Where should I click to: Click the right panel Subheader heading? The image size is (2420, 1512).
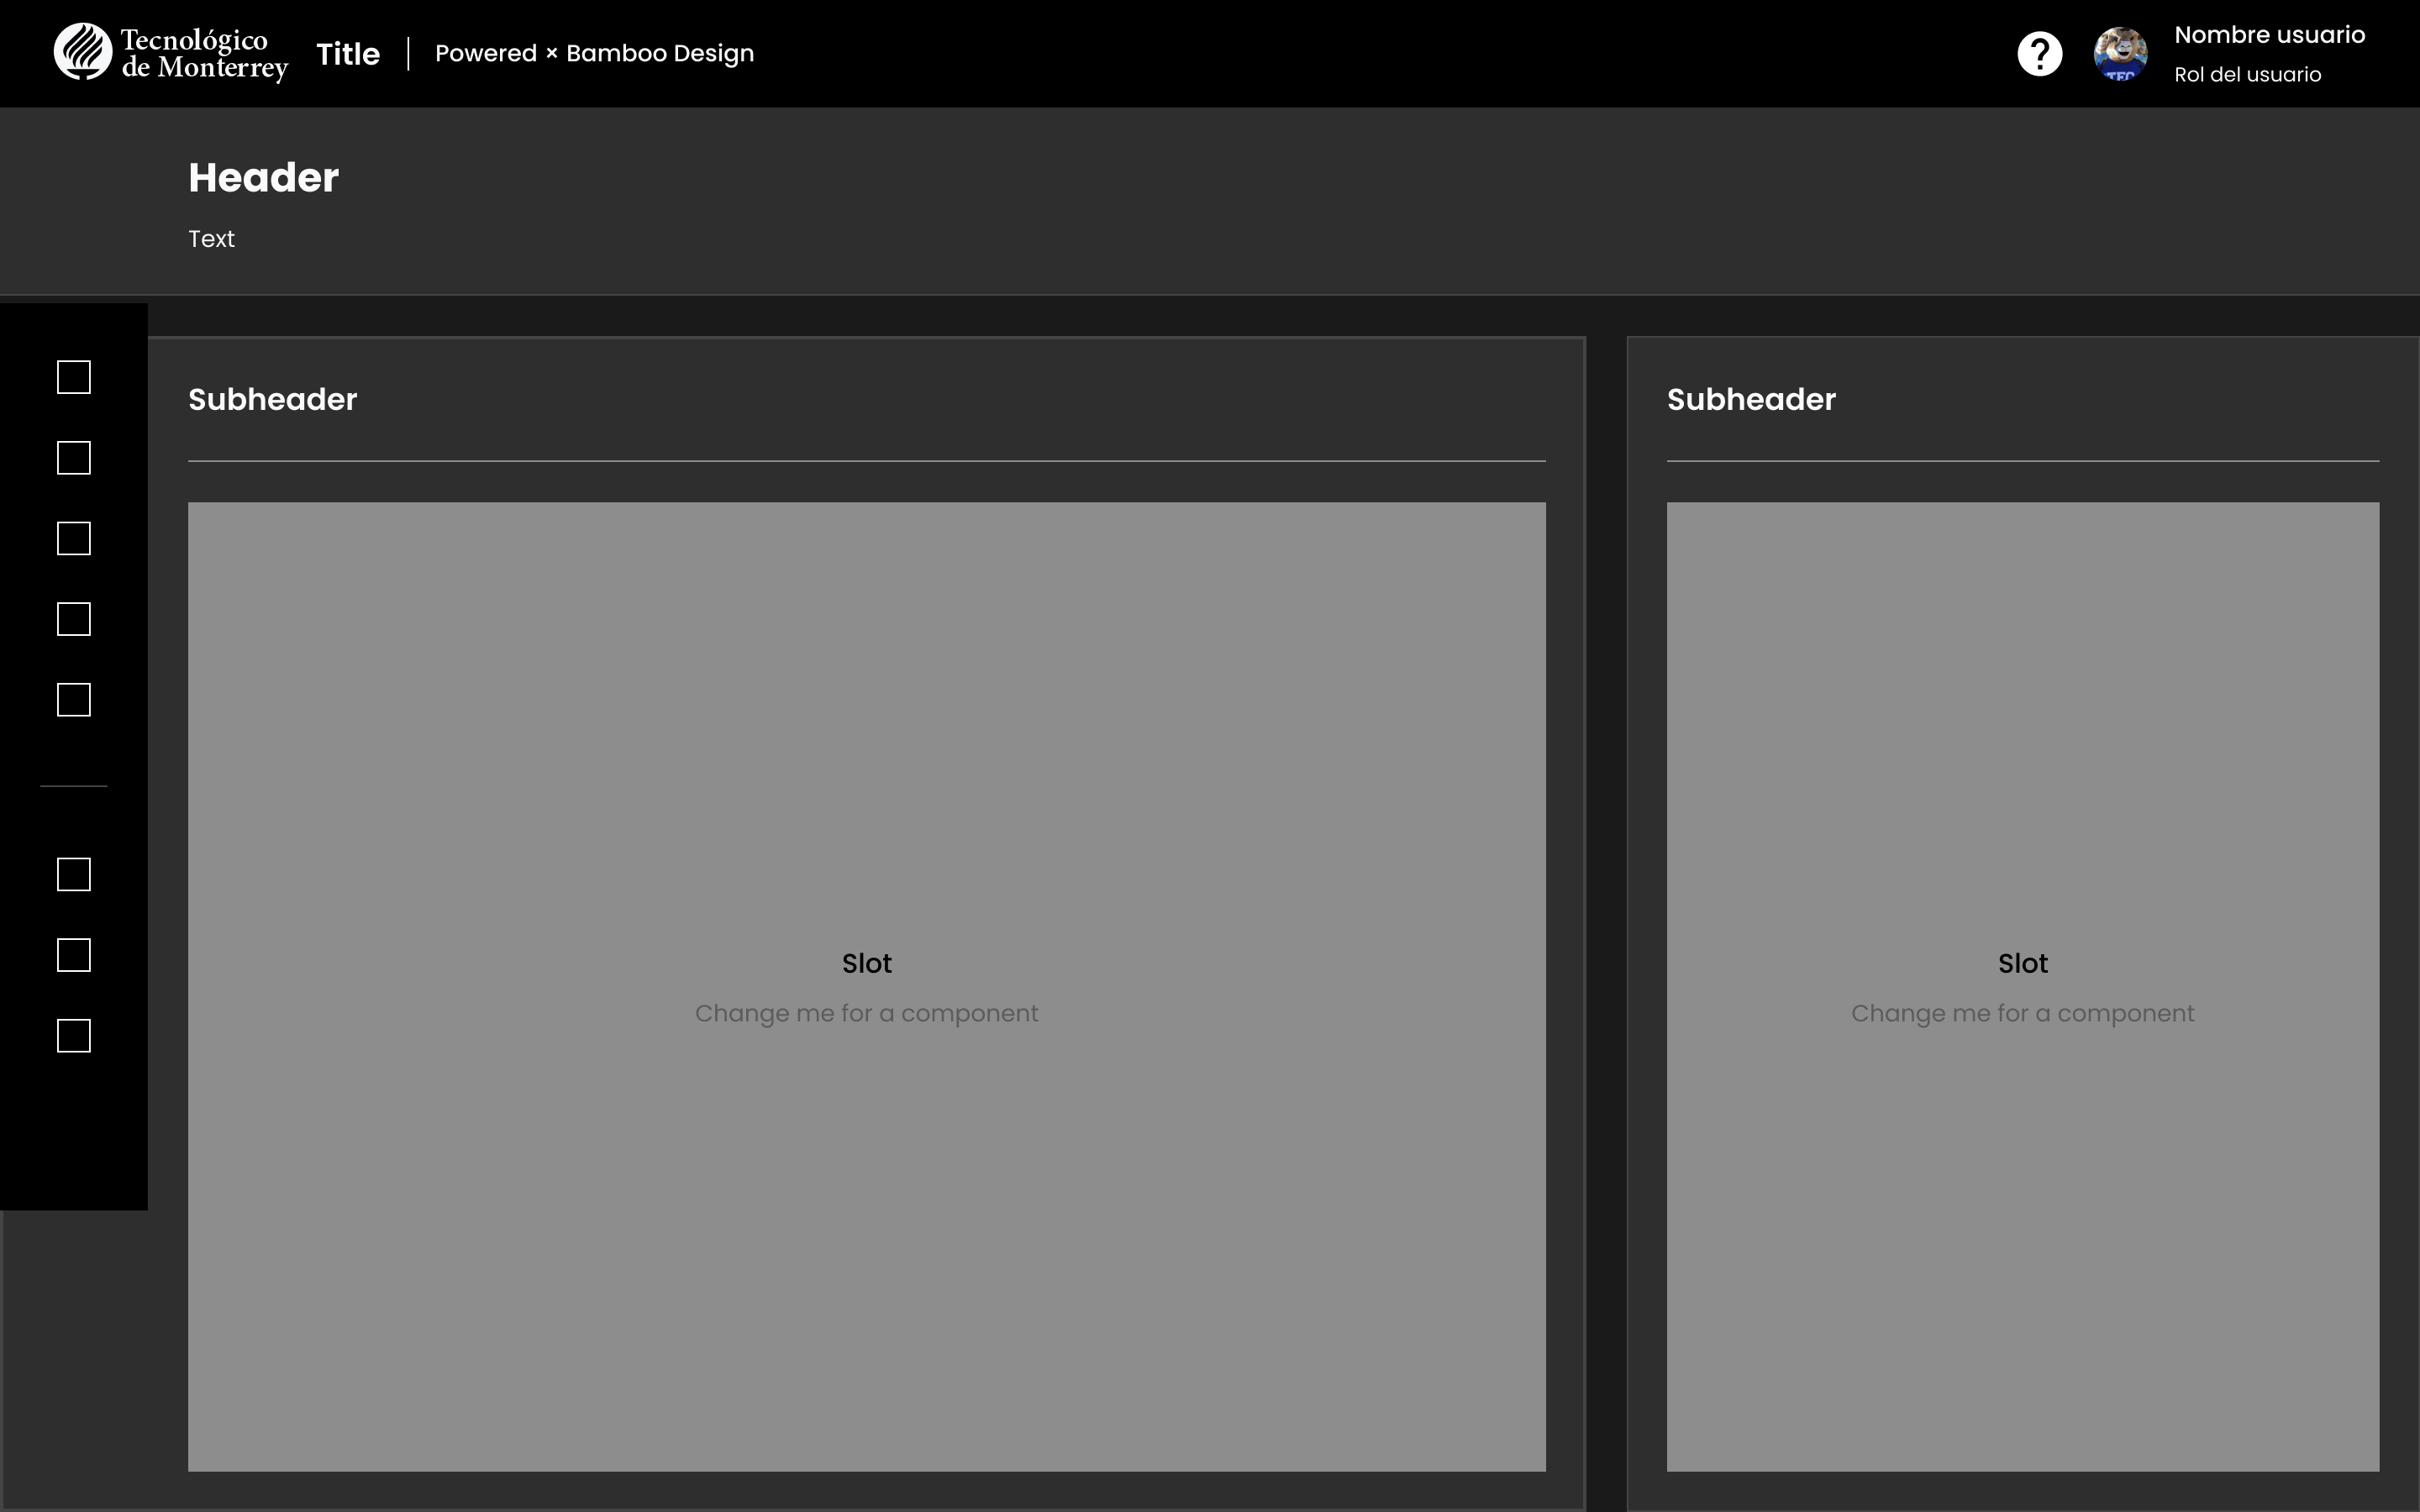tap(1751, 399)
